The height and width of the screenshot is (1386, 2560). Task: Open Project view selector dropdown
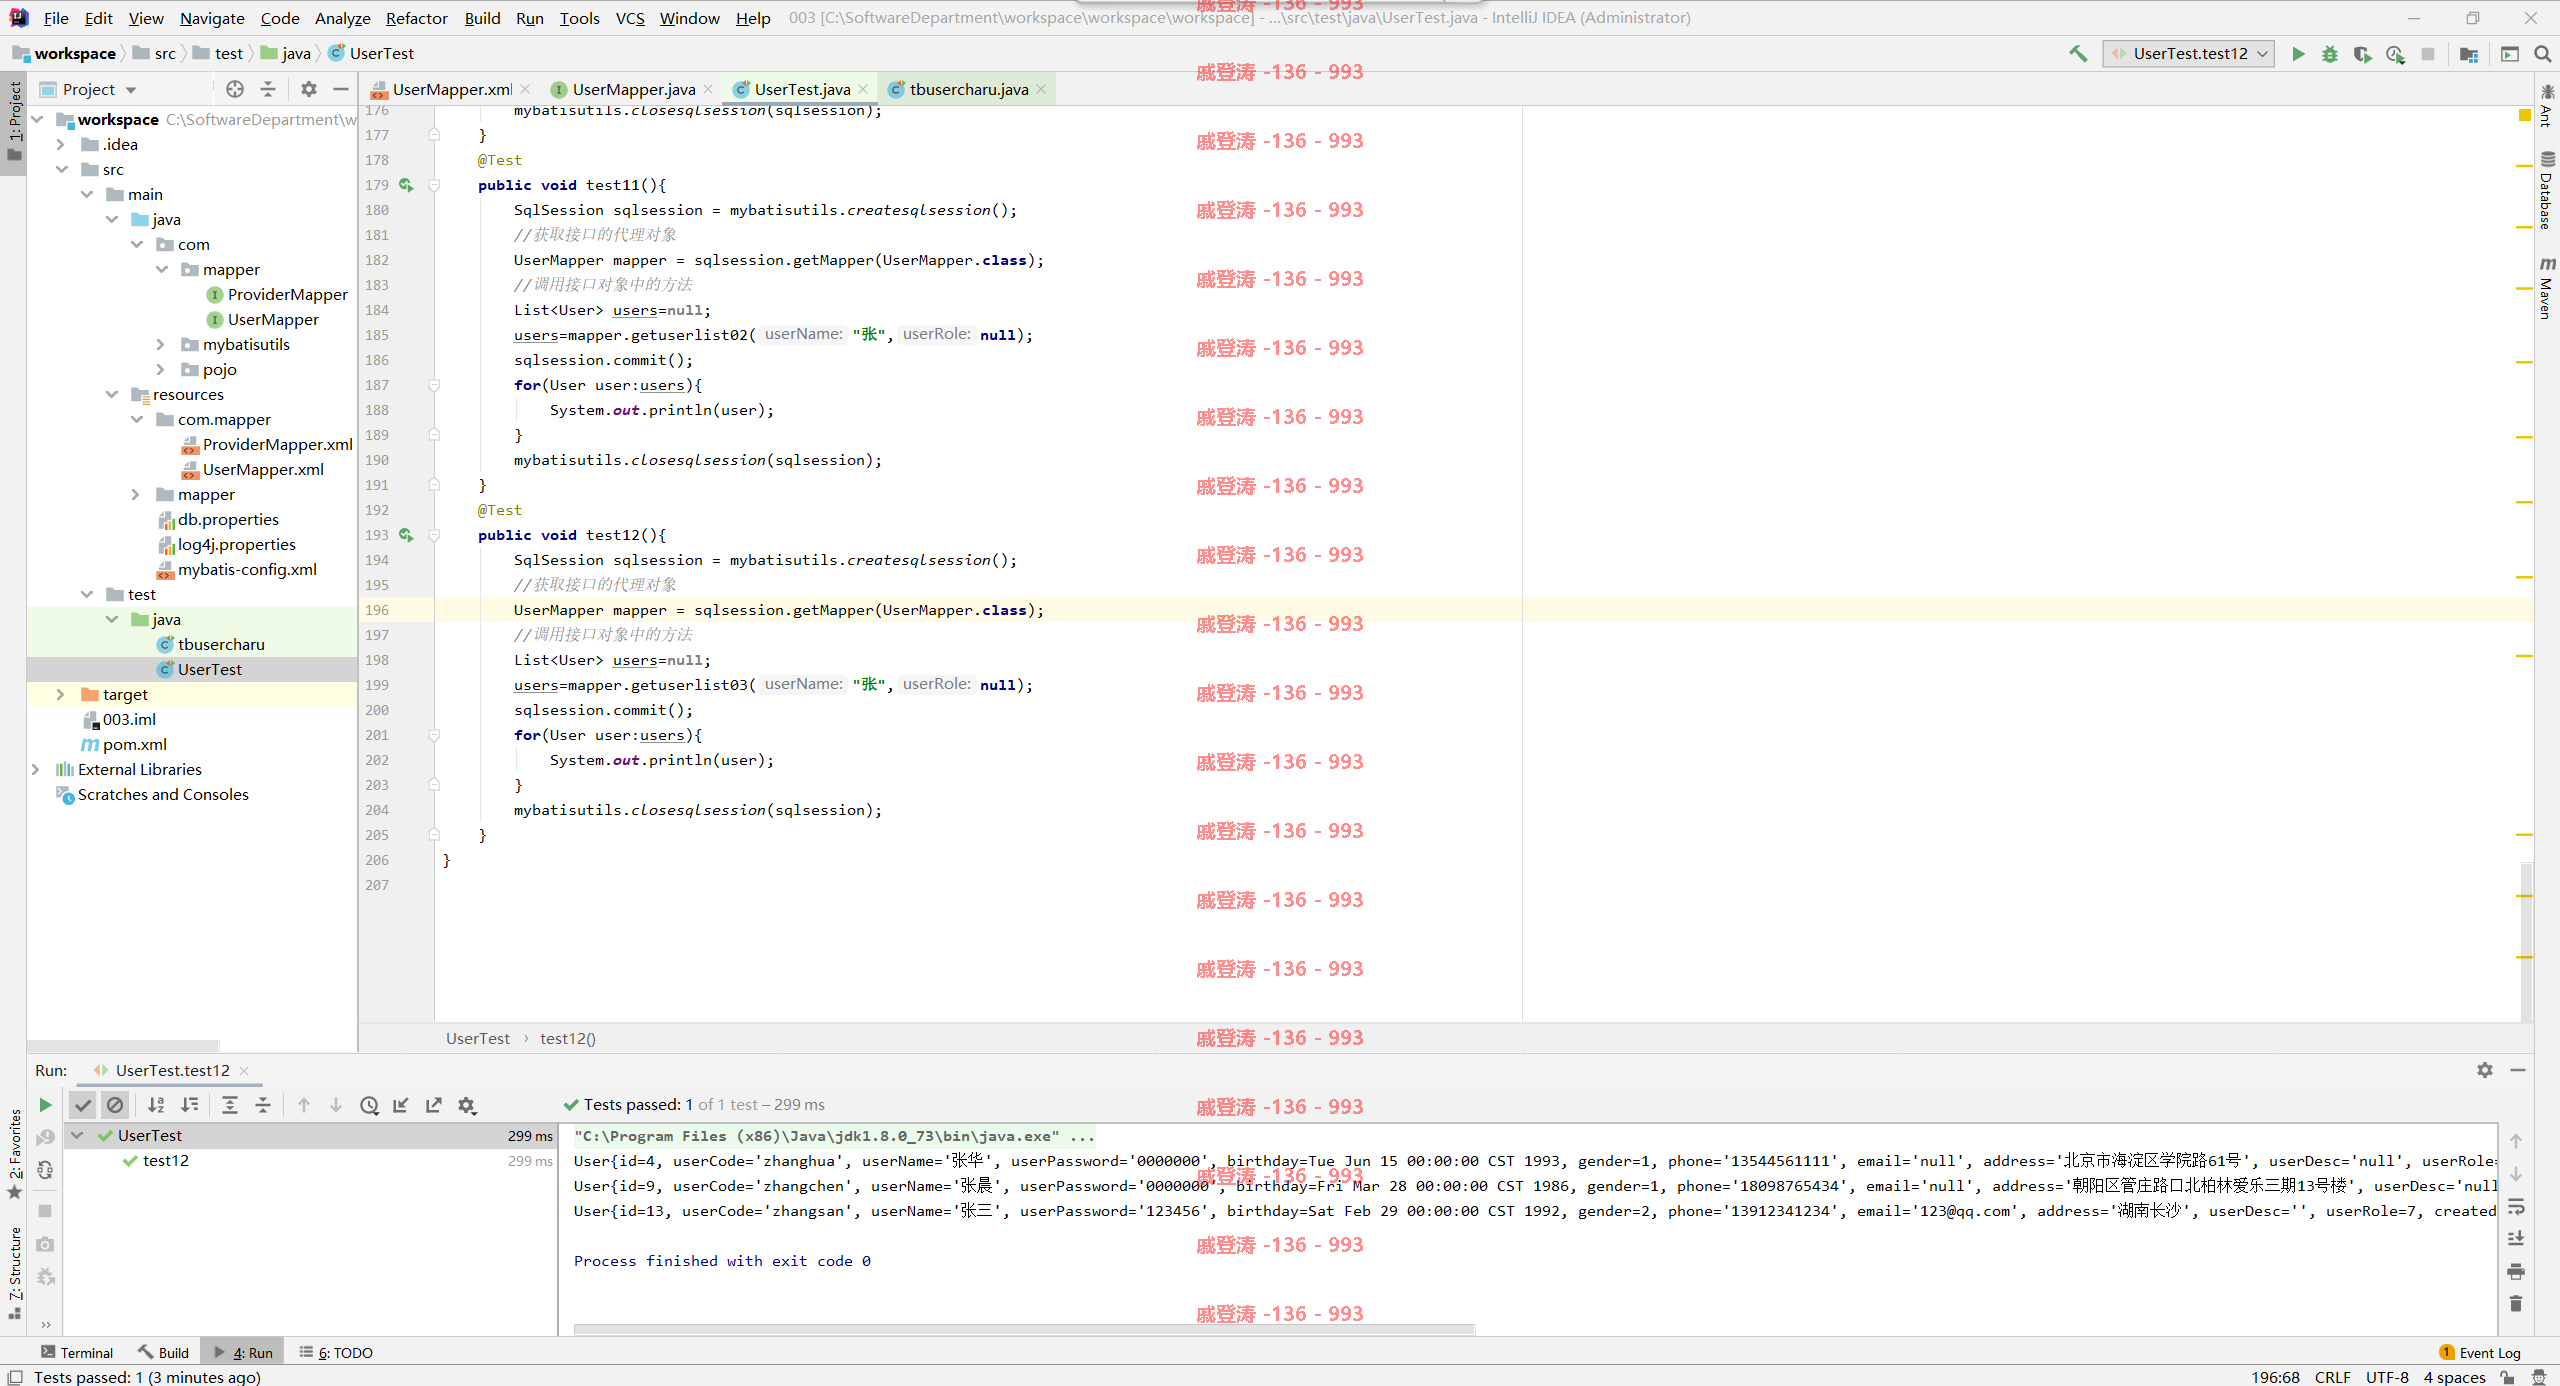[89, 89]
